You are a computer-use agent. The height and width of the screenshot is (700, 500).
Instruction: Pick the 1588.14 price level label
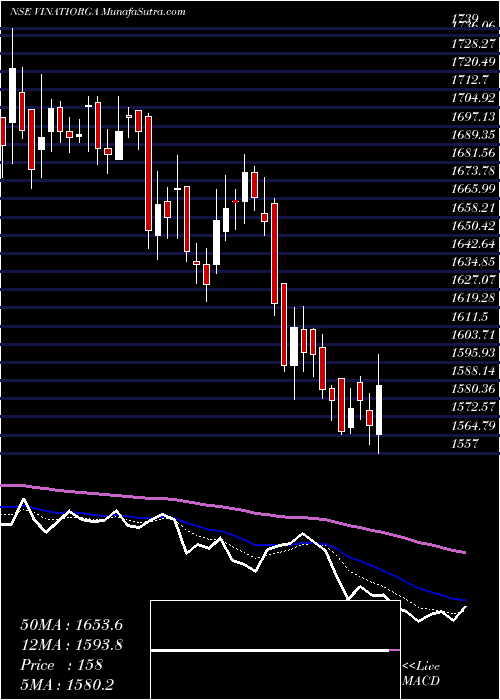[474, 371]
